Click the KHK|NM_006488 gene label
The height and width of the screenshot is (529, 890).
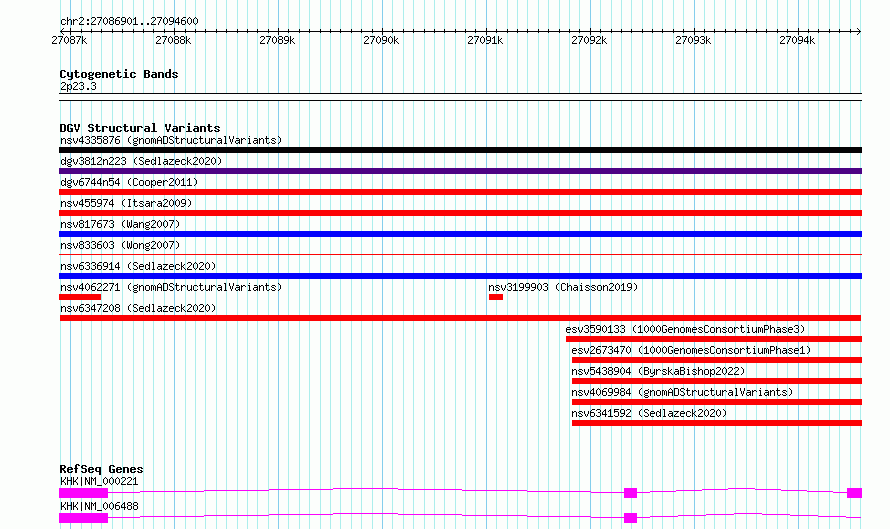coord(99,506)
